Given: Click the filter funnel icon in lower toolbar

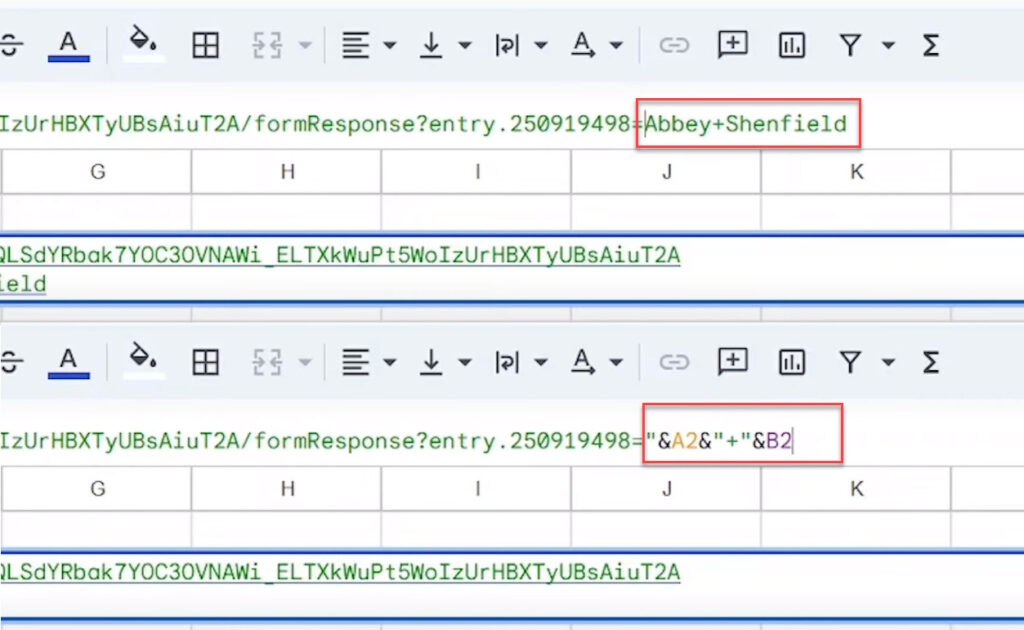Looking at the screenshot, I should pos(850,361).
